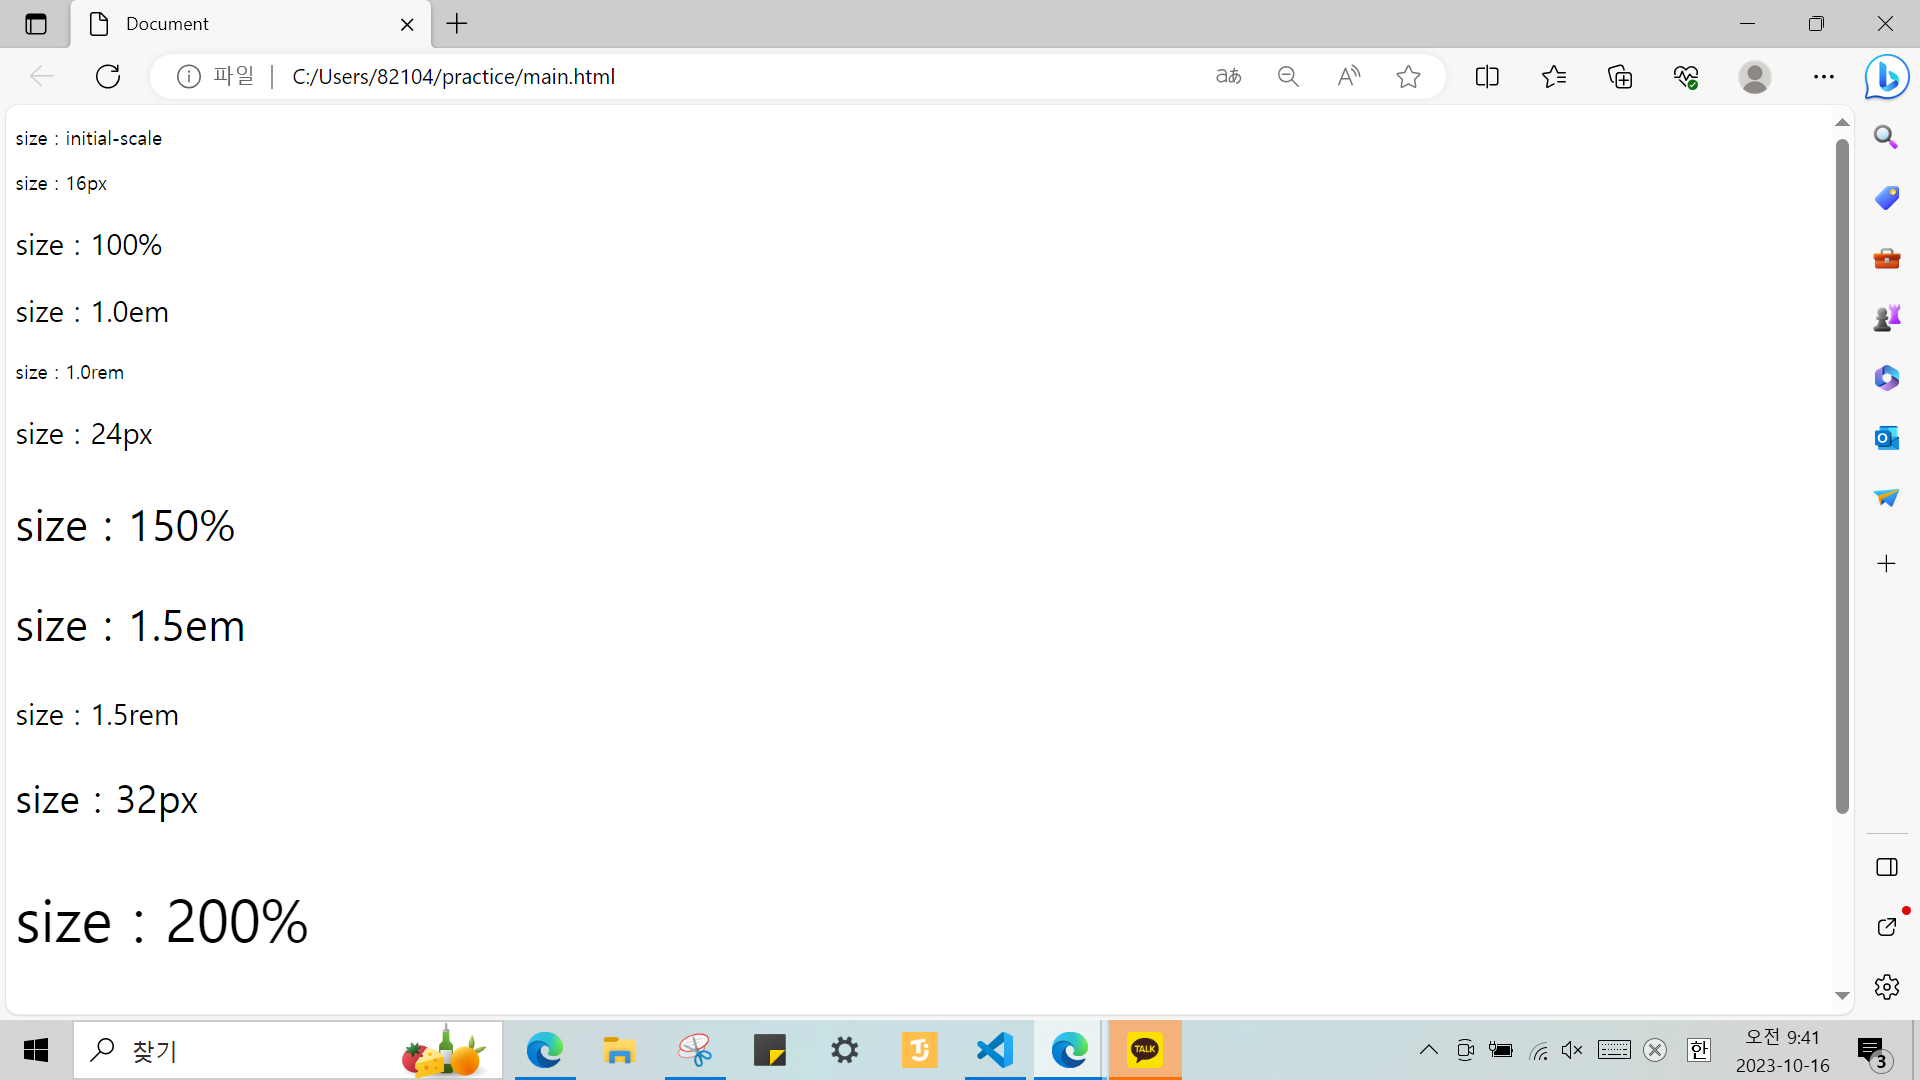Open Settings gear on taskbar
This screenshot has height=1080, width=1920.
click(x=845, y=1050)
